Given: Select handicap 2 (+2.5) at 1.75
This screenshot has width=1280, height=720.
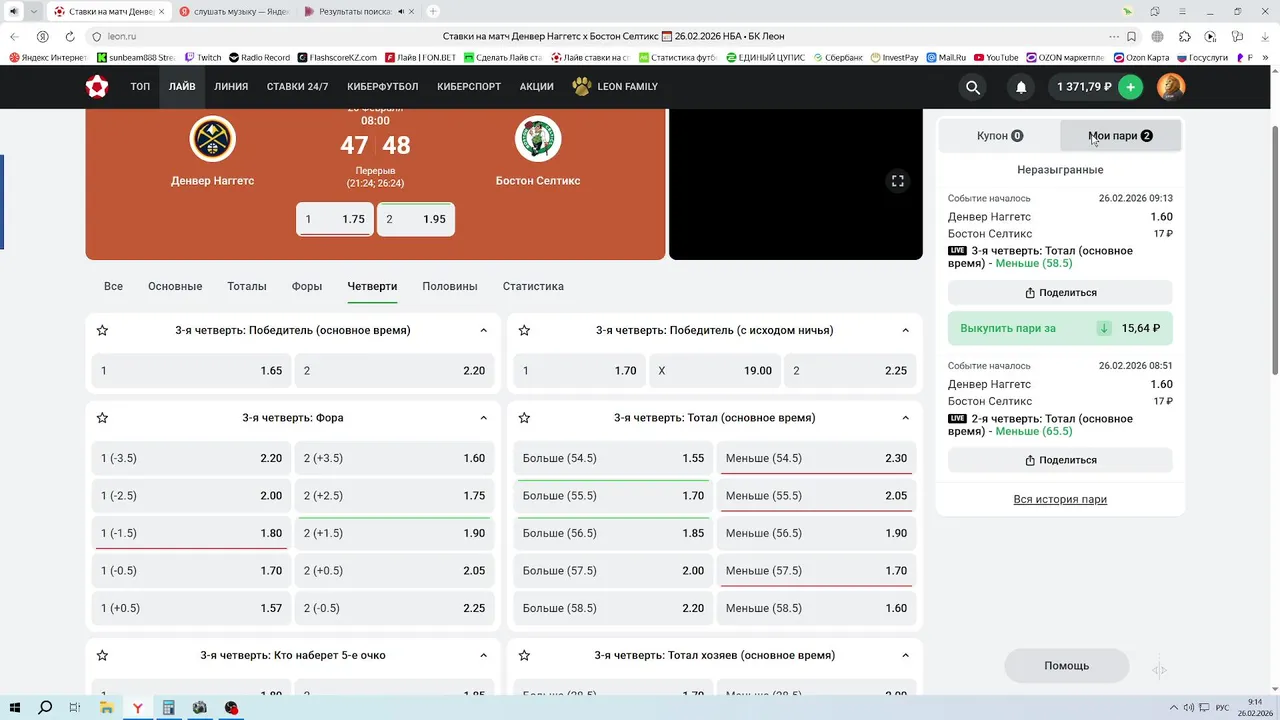Looking at the screenshot, I should tap(394, 496).
